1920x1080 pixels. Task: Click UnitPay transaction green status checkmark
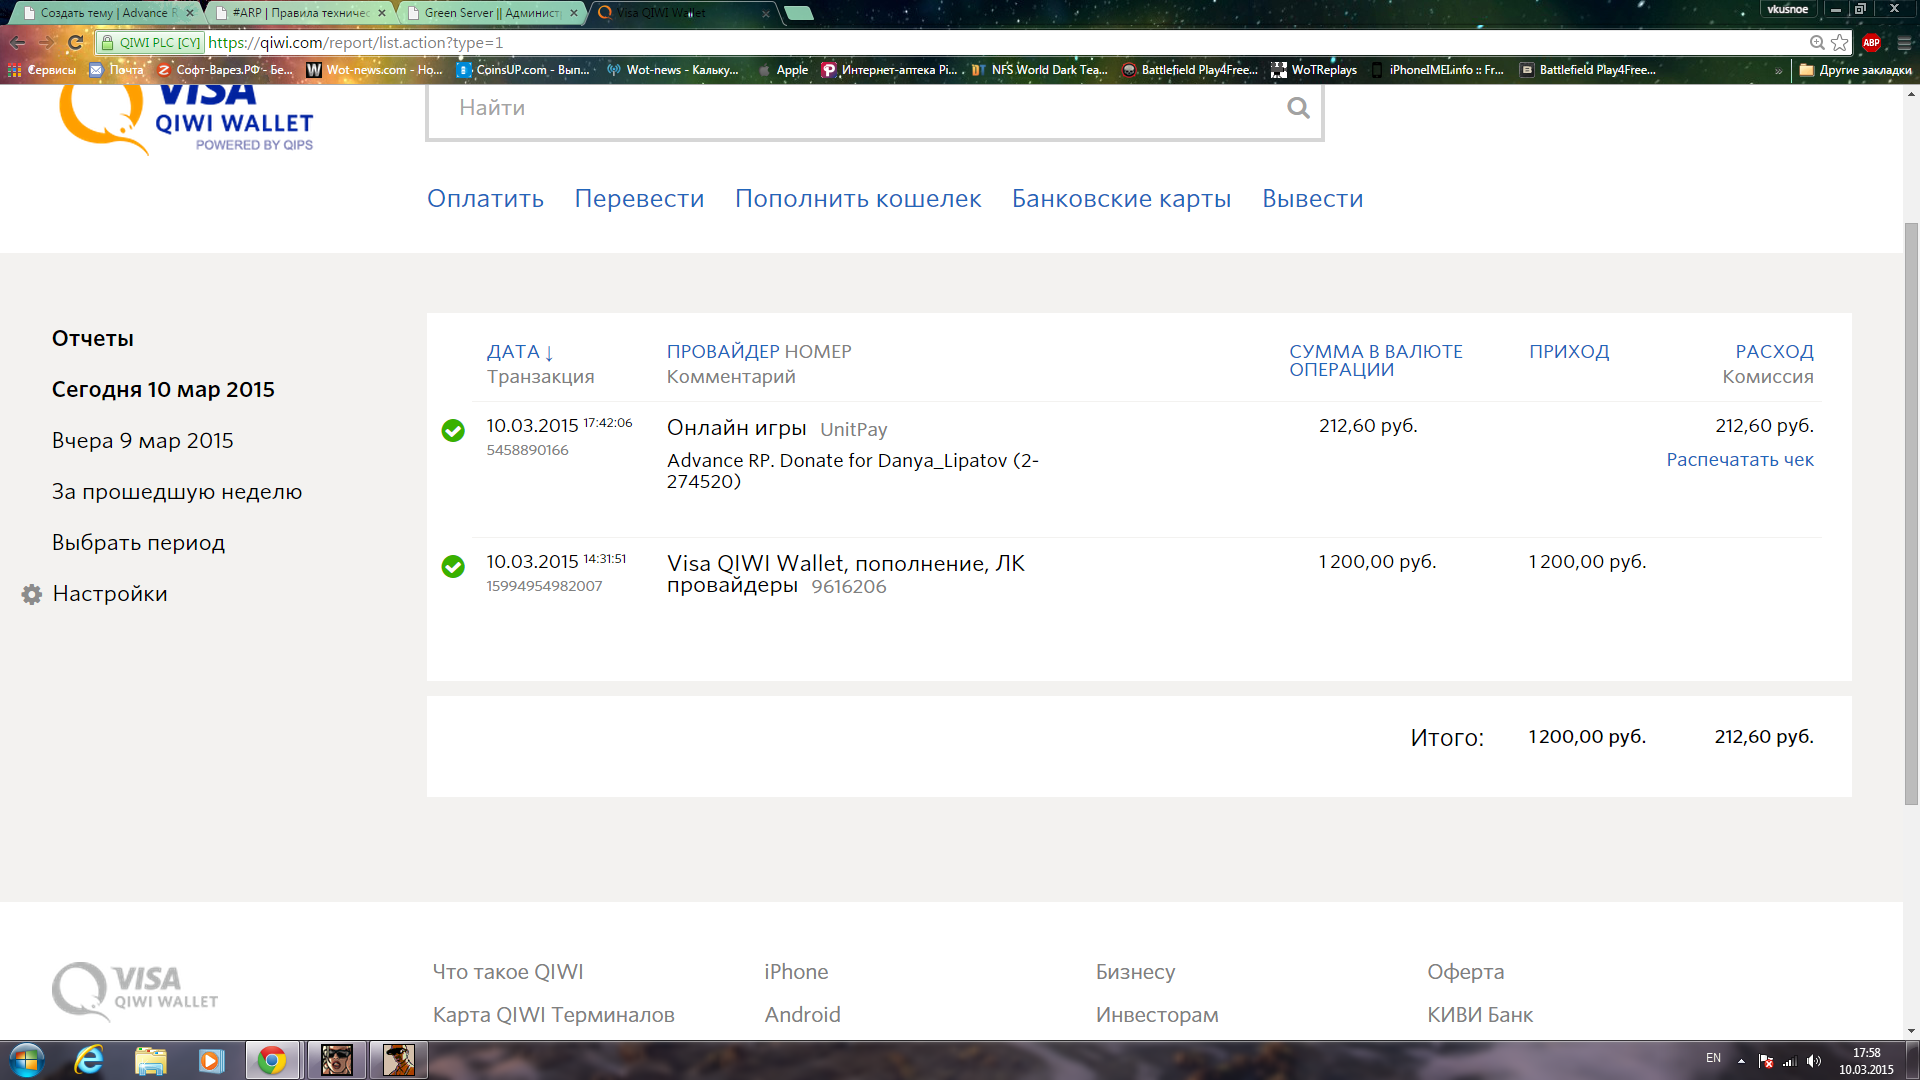[453, 430]
